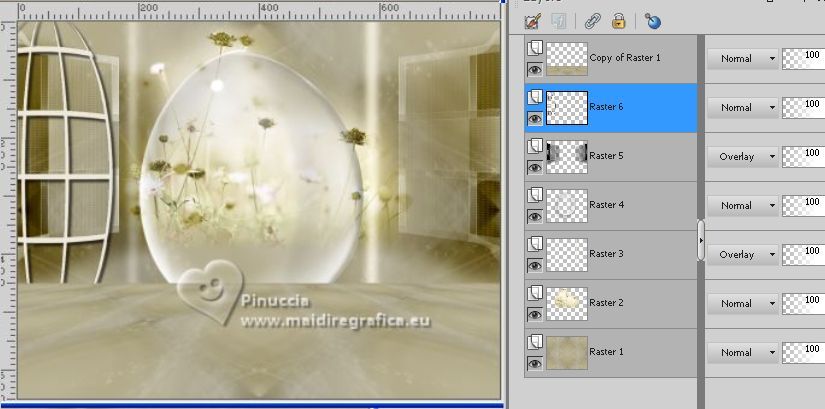Select the layer named Raster 1
The image size is (825, 409).
click(606, 351)
